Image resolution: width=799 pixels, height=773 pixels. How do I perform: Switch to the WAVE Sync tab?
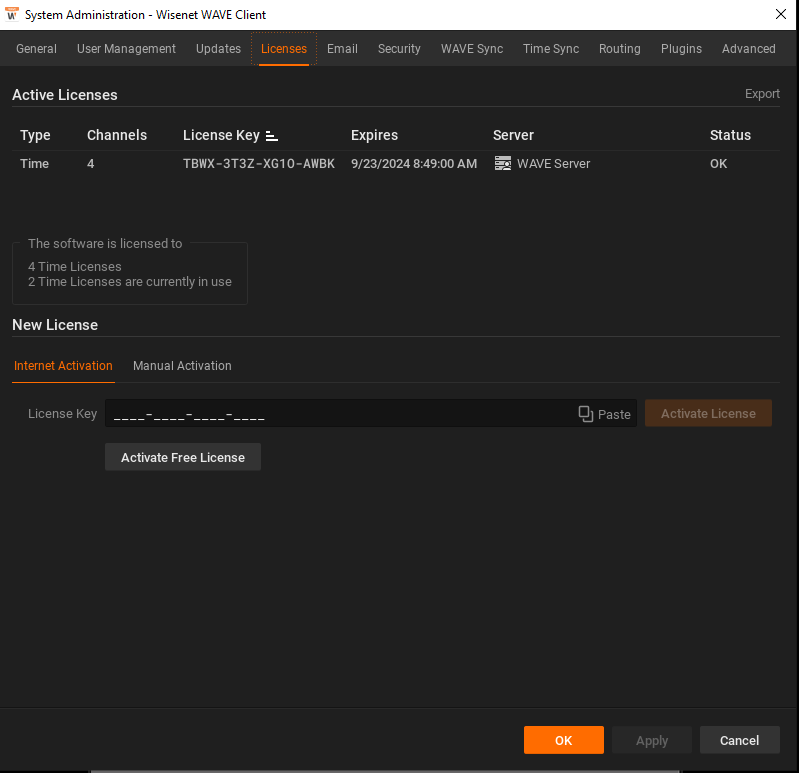472,49
